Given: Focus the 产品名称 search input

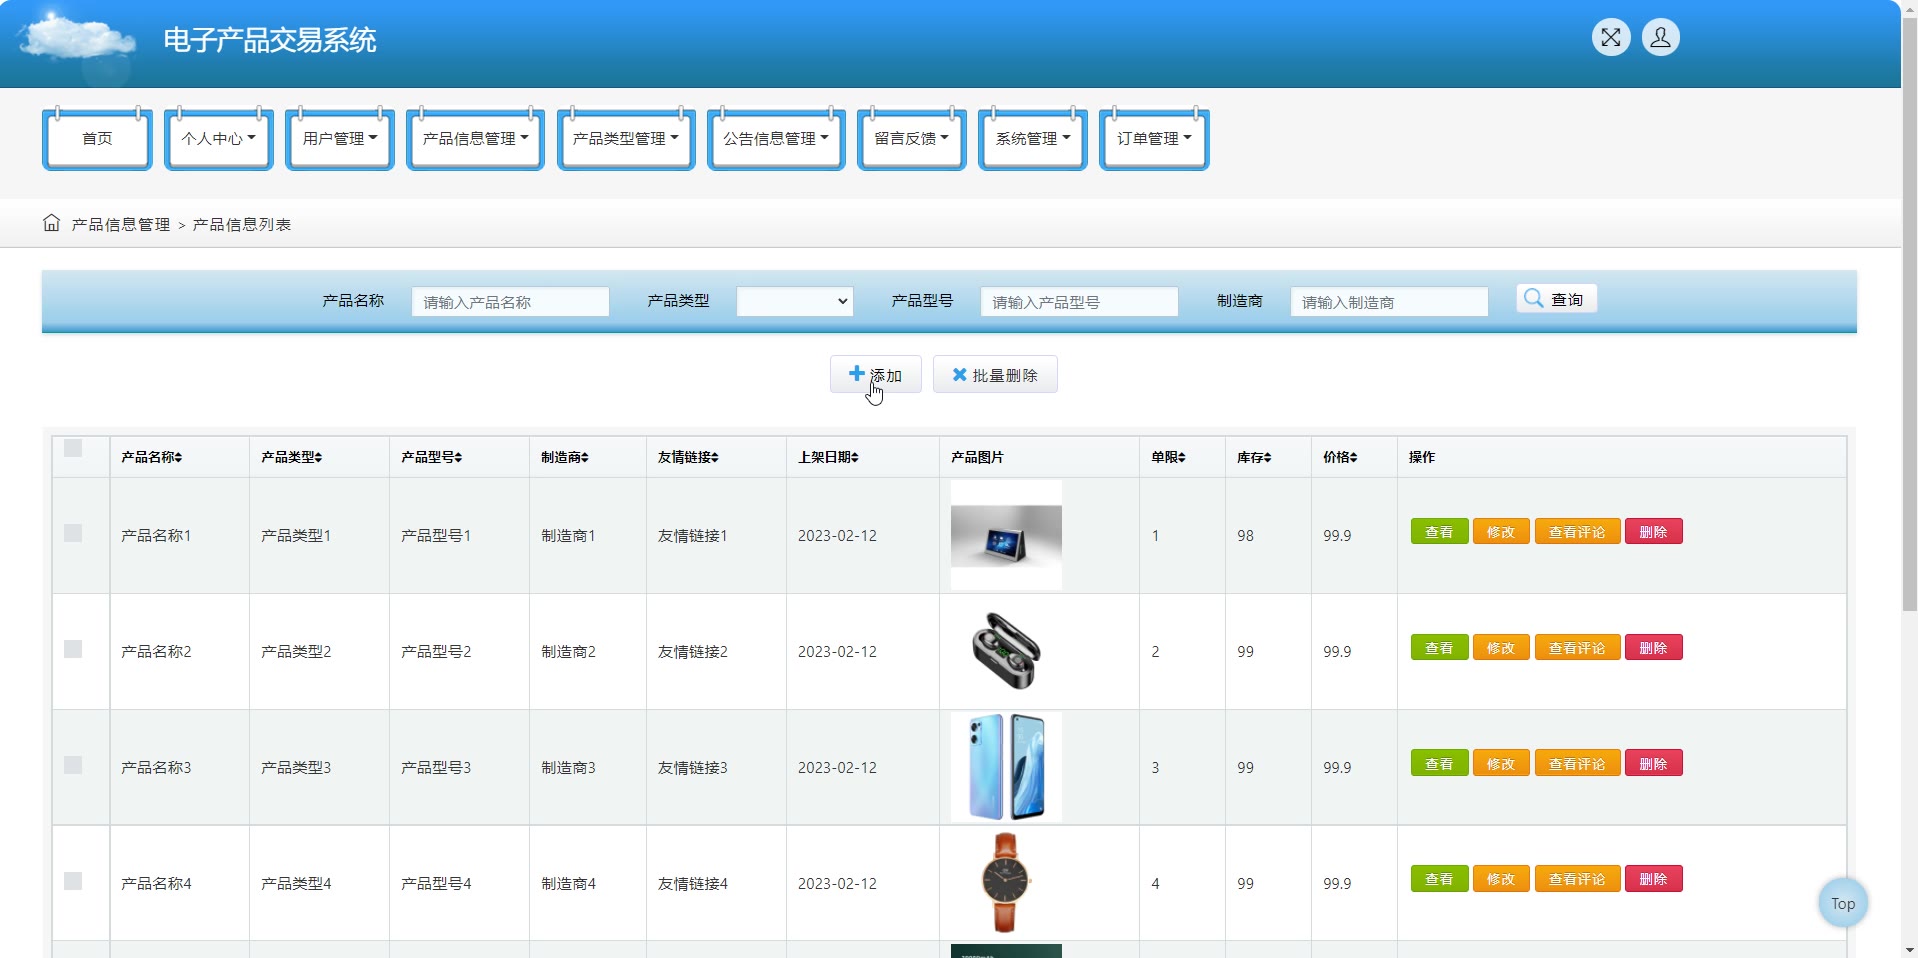Looking at the screenshot, I should (510, 301).
